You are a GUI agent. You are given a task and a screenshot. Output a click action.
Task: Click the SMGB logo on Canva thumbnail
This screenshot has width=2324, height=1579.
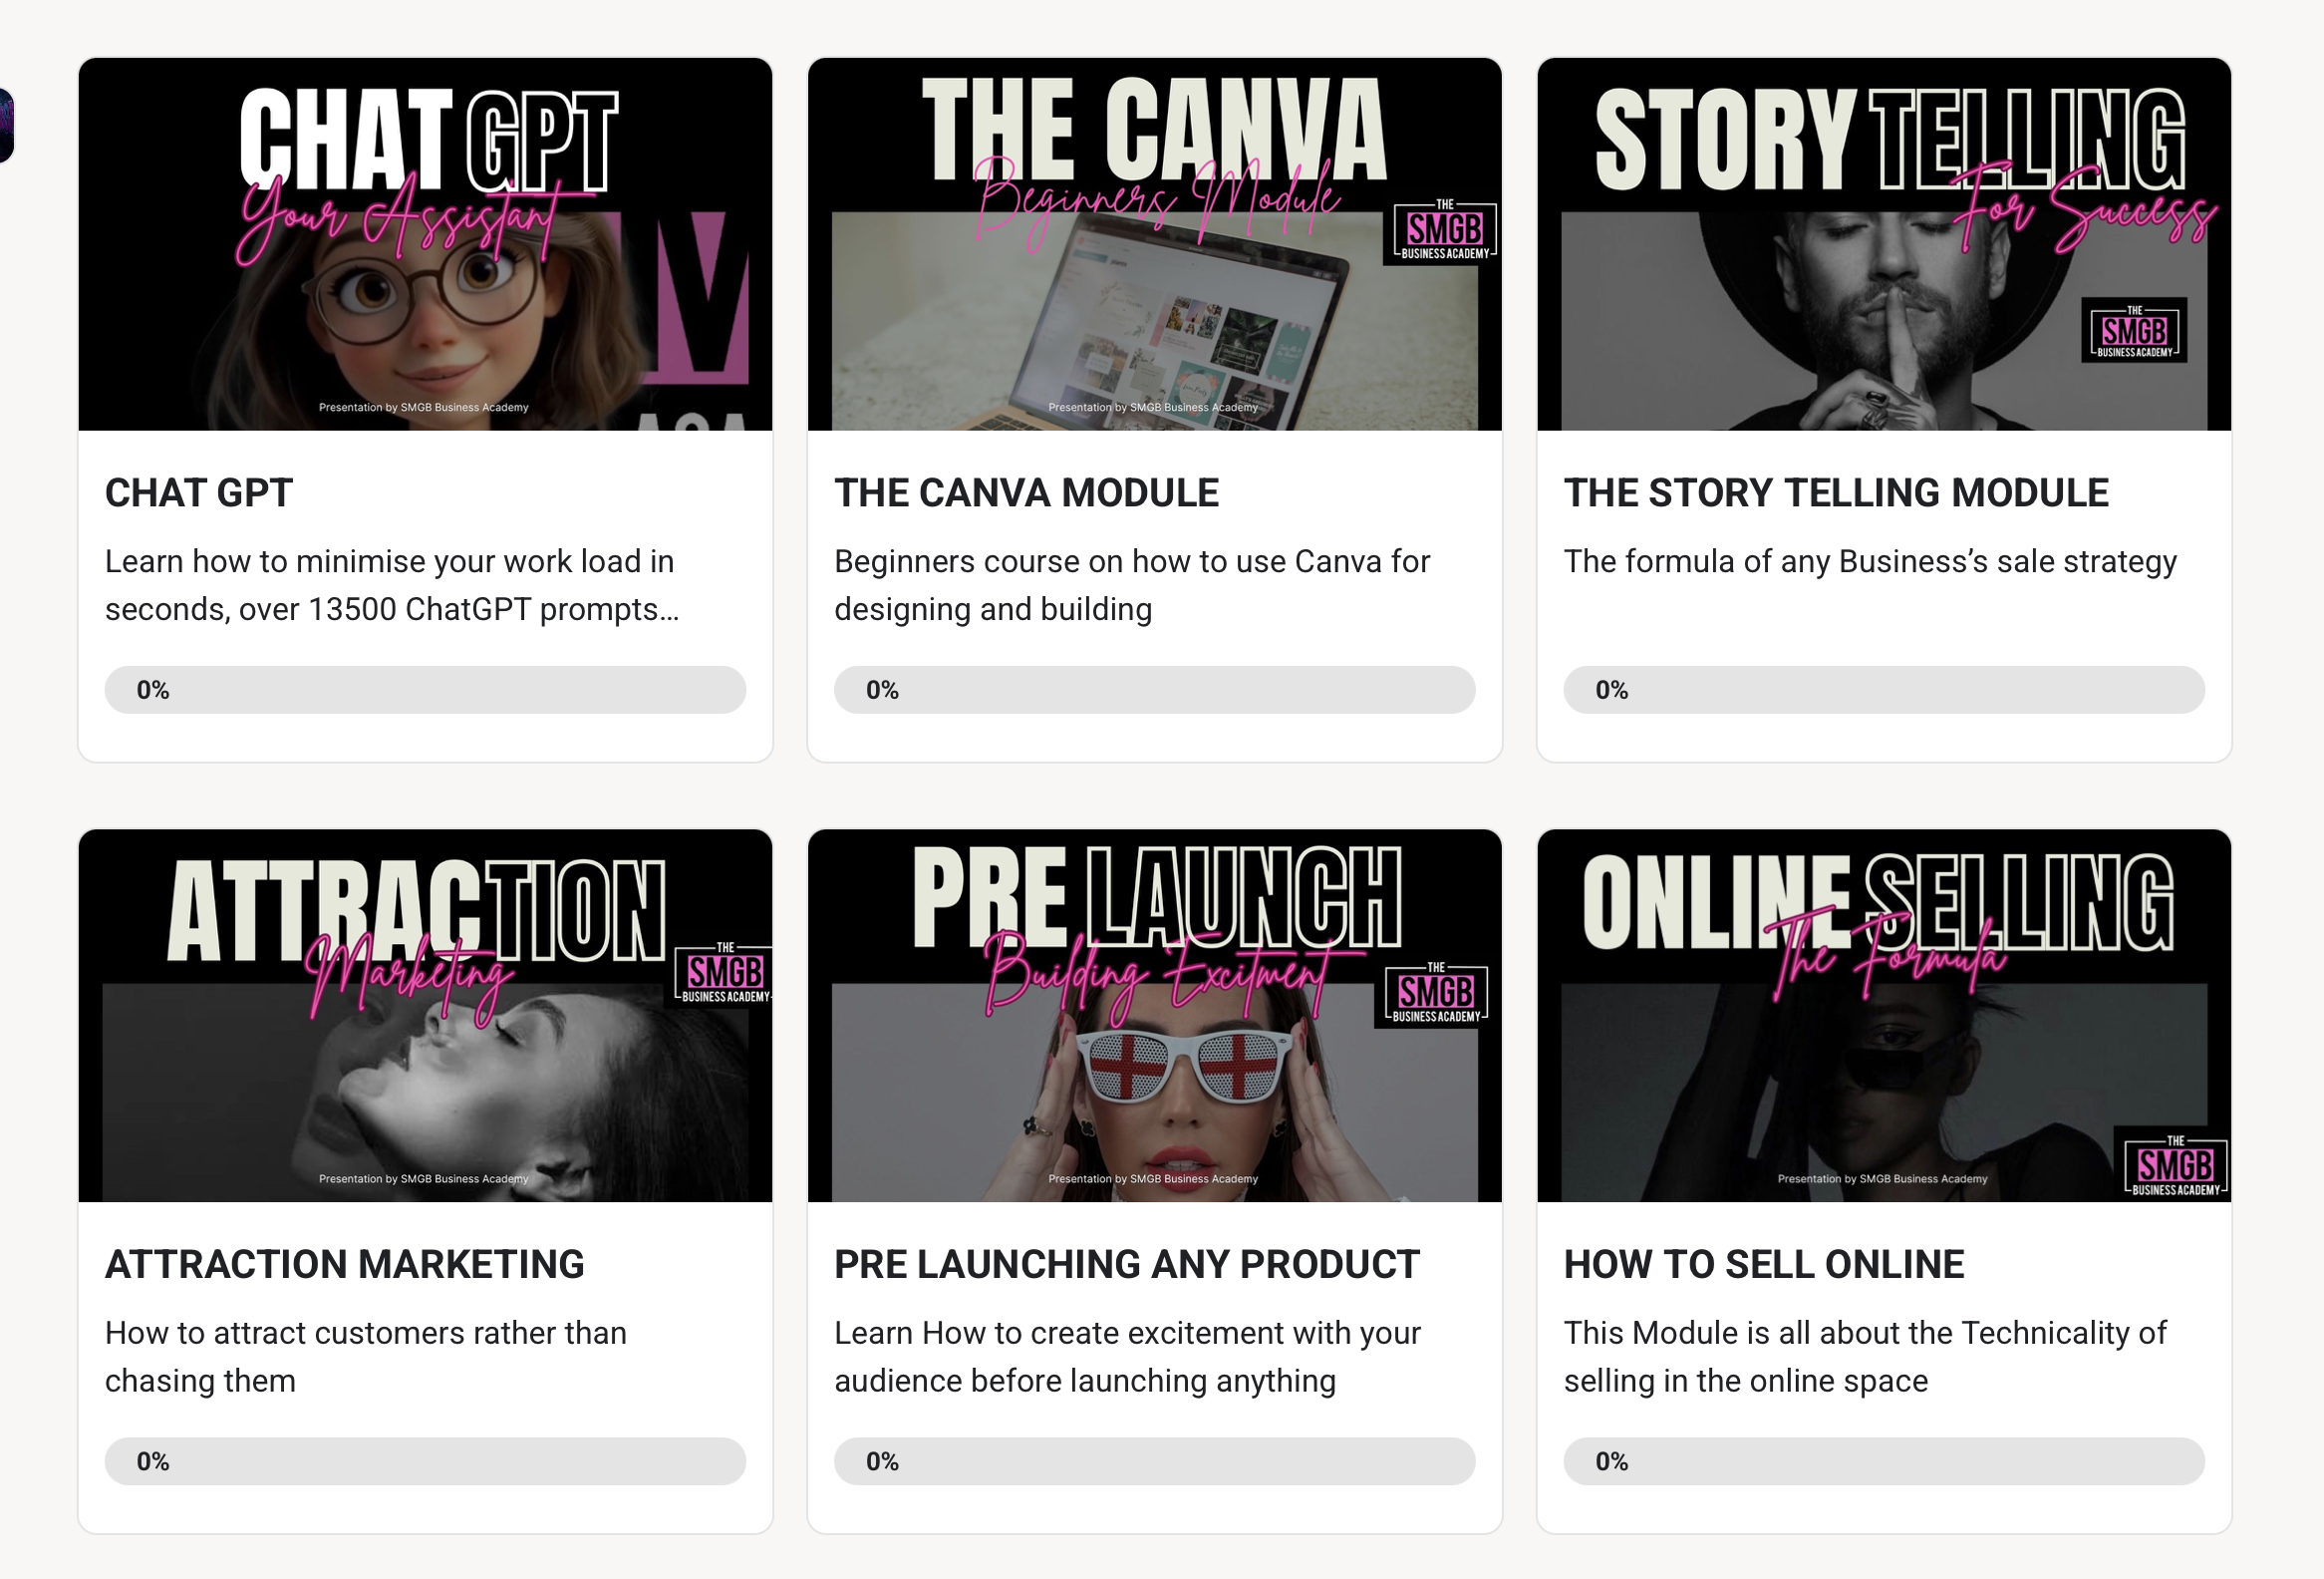[1445, 231]
